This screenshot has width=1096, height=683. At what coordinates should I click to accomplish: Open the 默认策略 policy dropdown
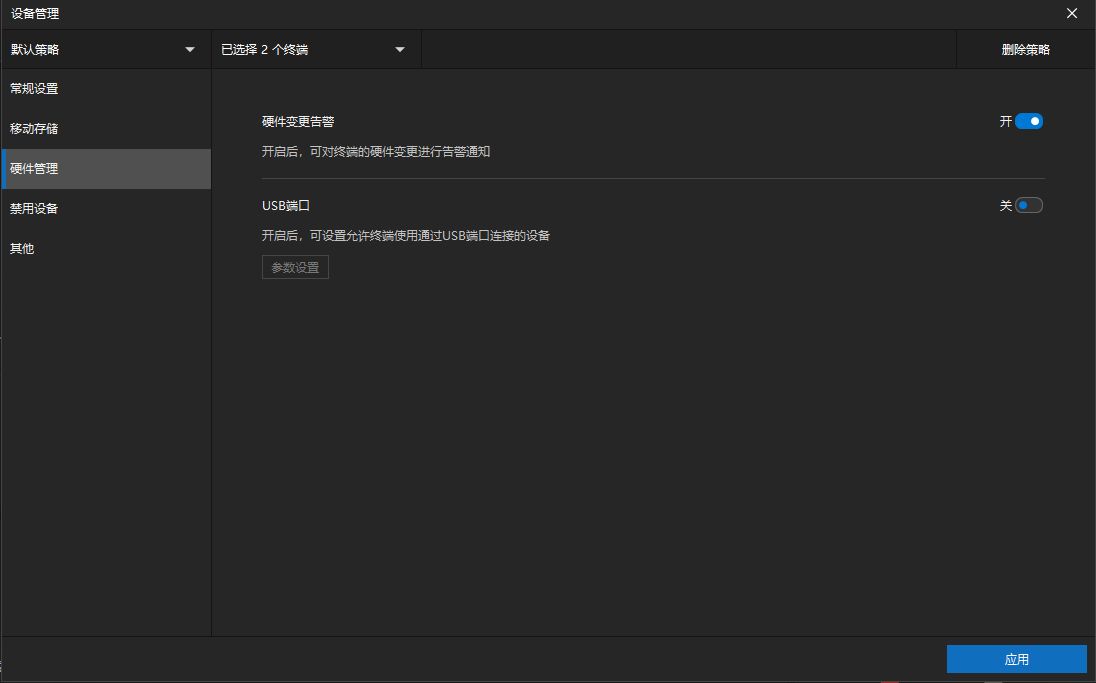(106, 50)
